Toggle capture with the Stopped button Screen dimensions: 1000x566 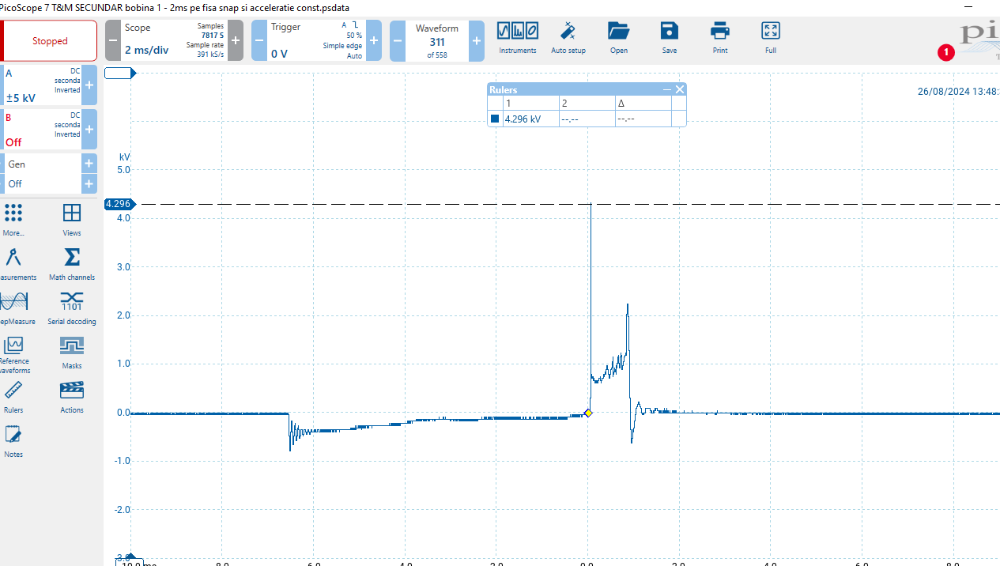click(x=50, y=41)
